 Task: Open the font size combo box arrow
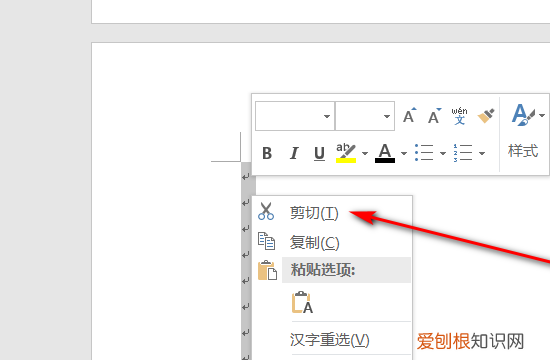(x=387, y=116)
